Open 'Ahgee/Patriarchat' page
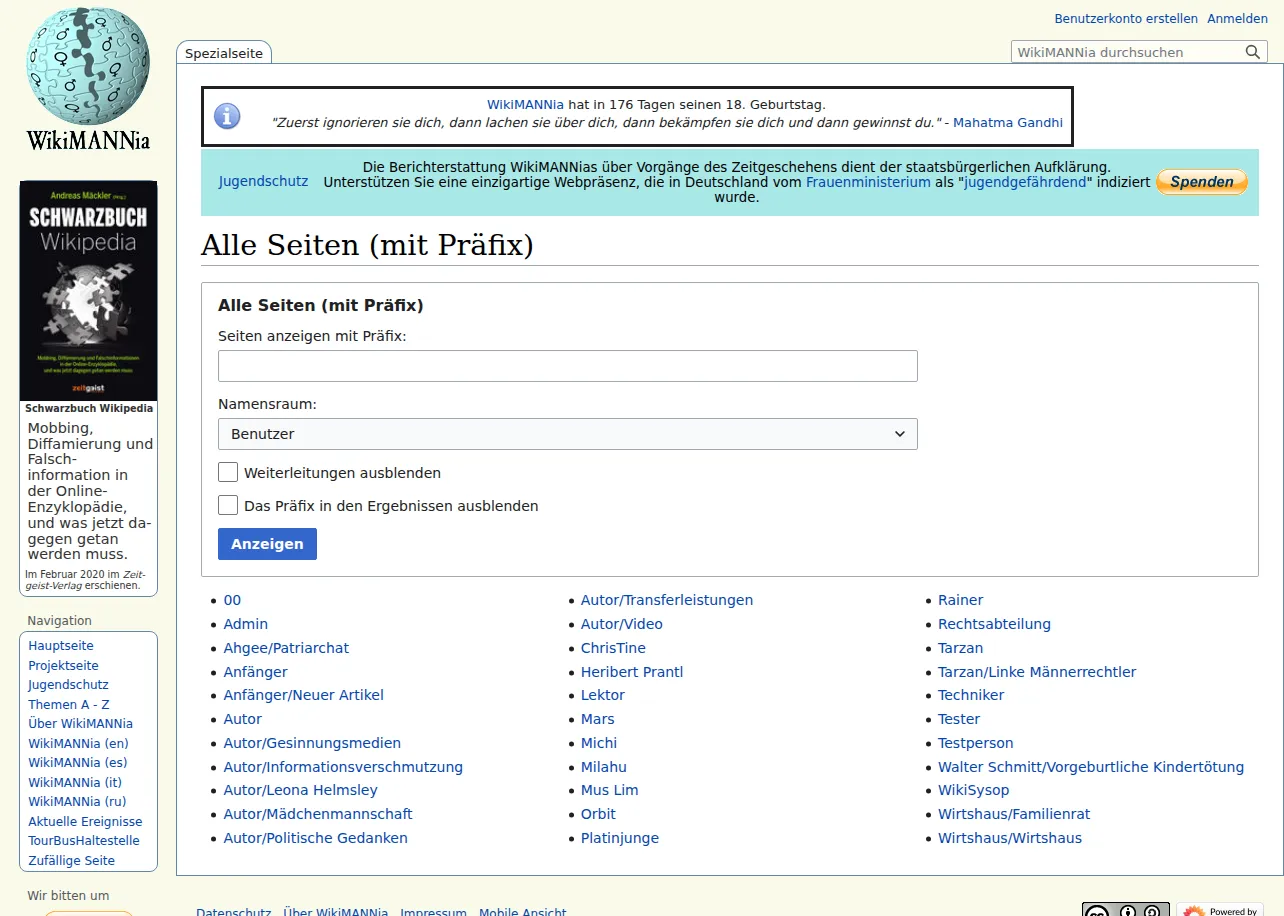 tap(286, 648)
